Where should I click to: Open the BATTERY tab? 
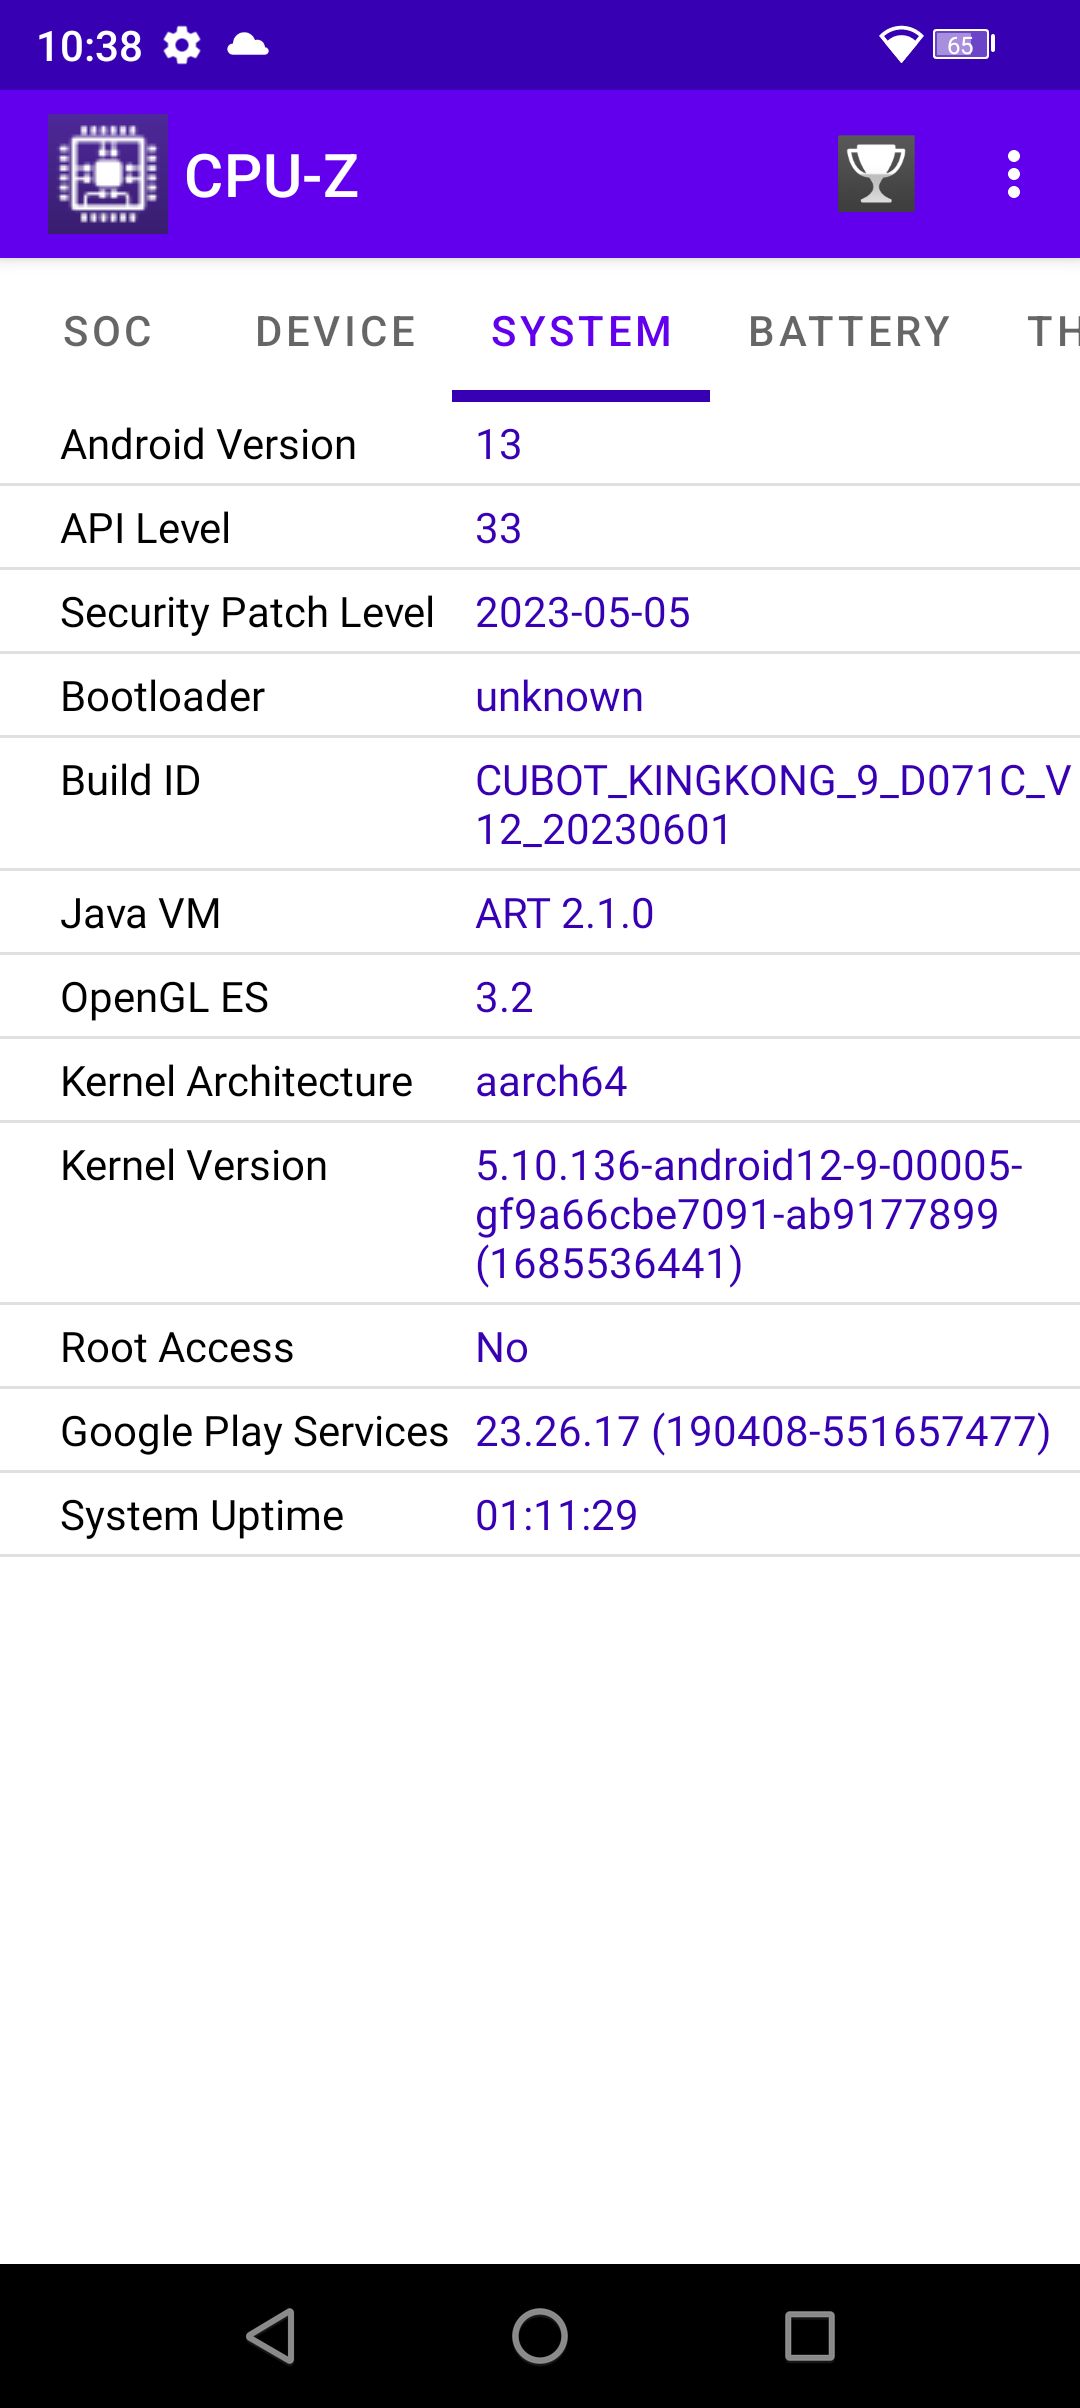point(849,332)
